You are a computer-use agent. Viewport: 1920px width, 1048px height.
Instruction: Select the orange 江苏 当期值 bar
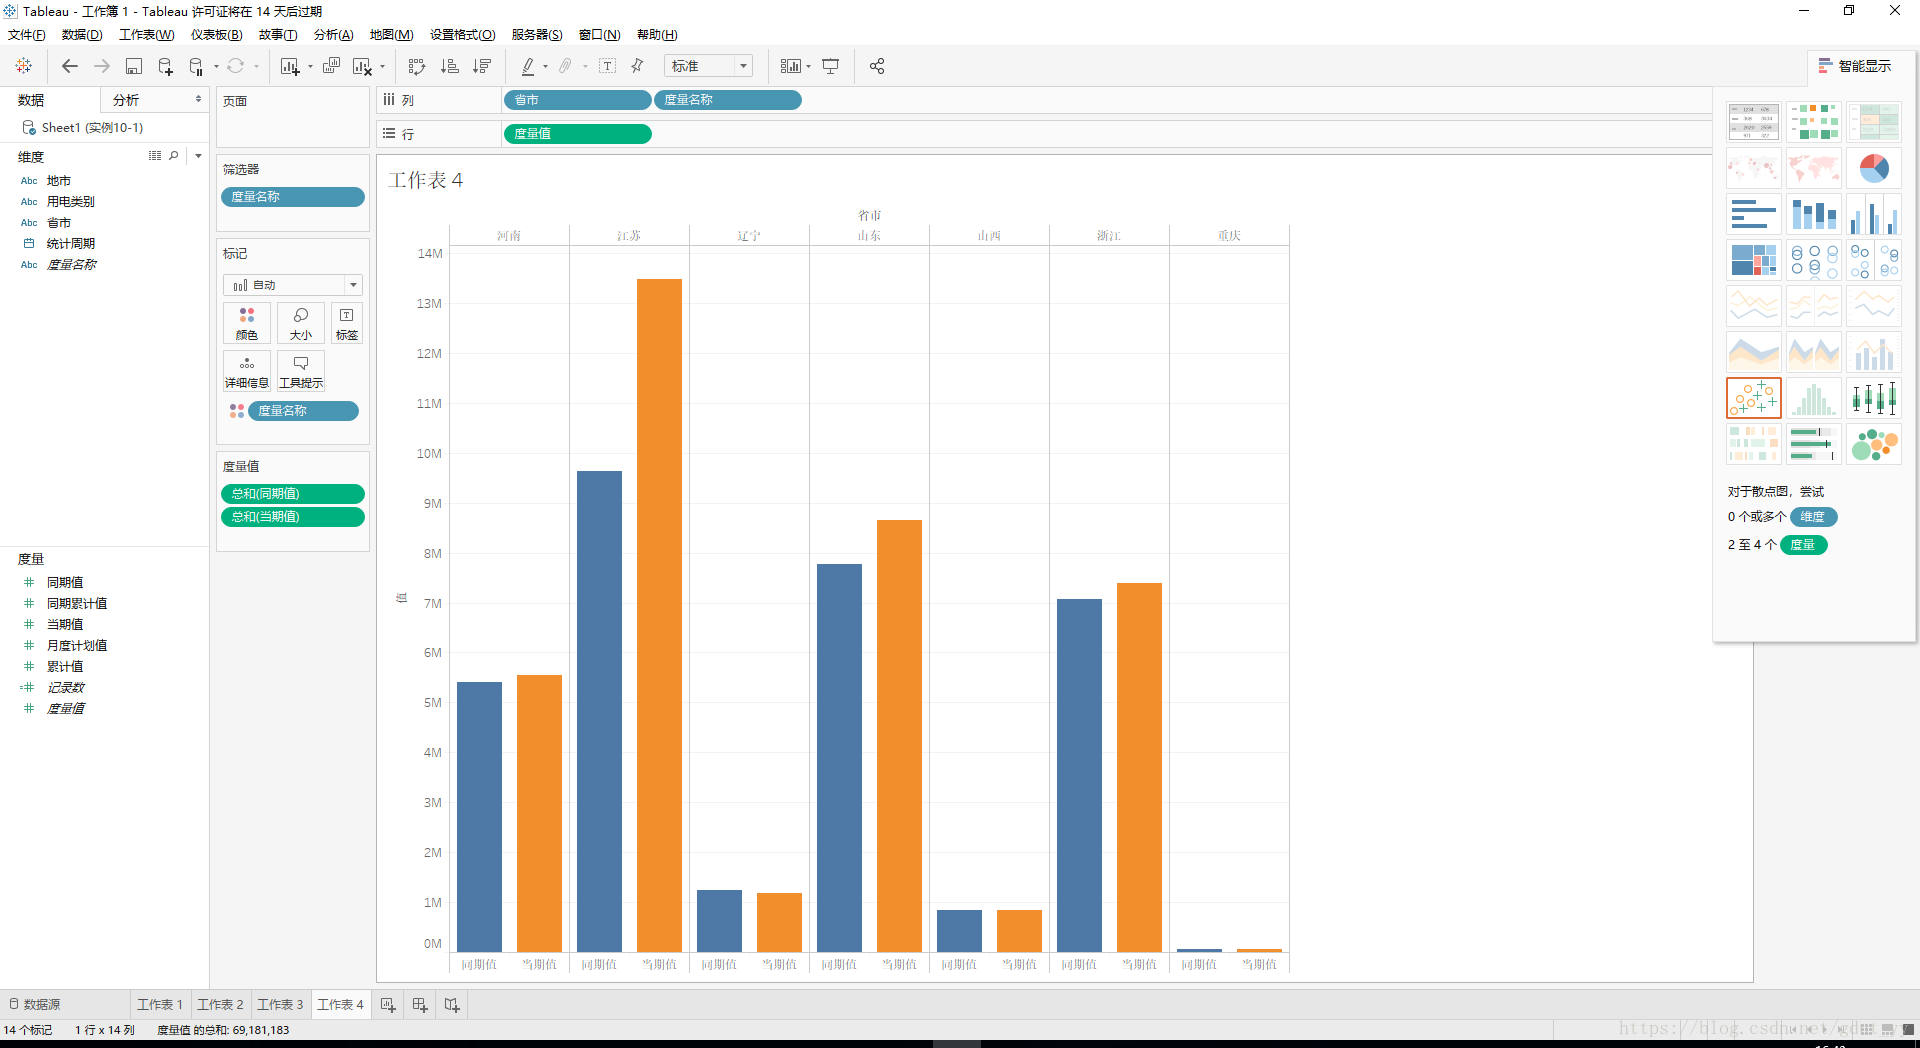(x=659, y=615)
